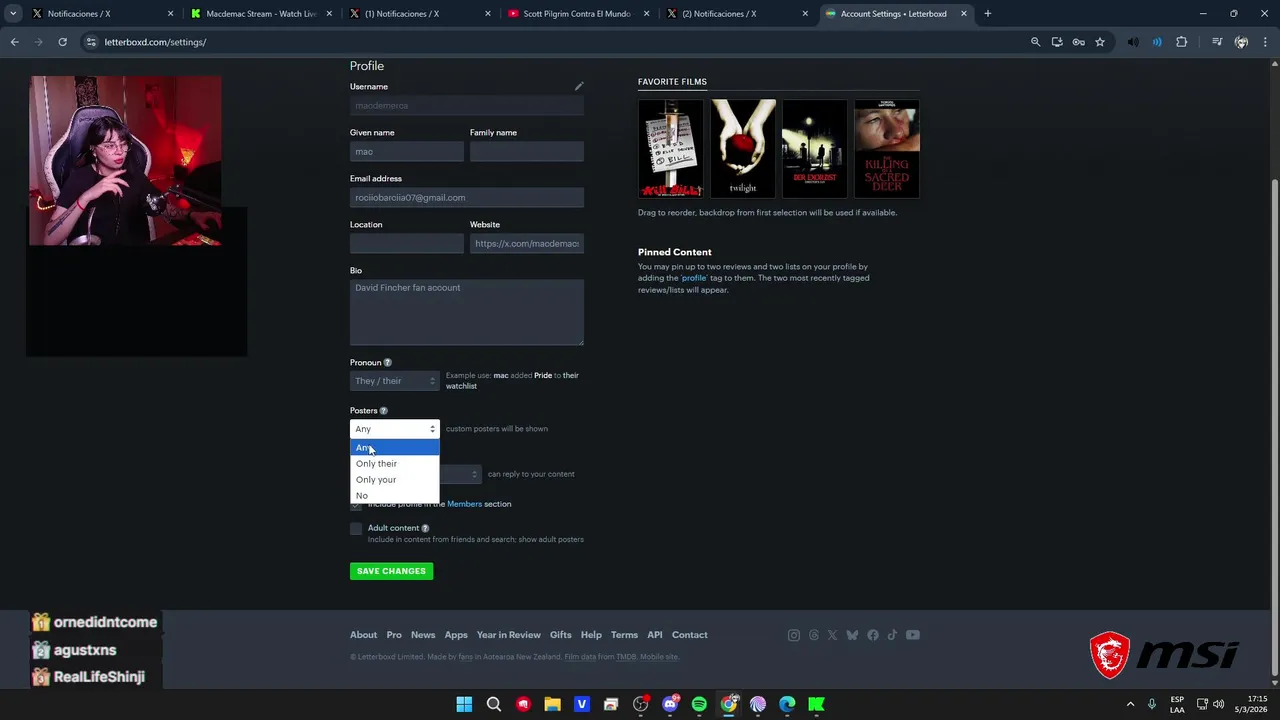
Task: Switch to the (2) Notificaciones / X tab
Action: pos(738,14)
